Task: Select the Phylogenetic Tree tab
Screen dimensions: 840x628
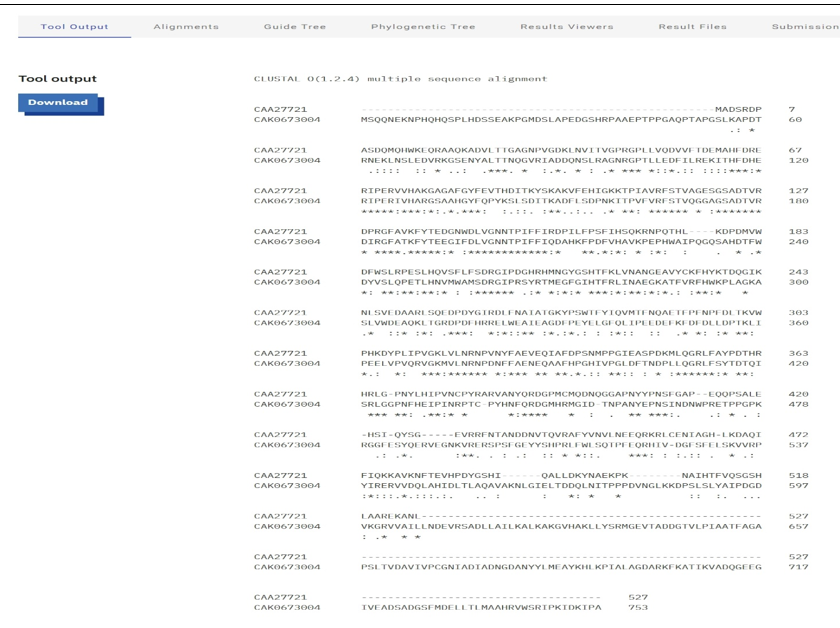Action: (x=423, y=27)
